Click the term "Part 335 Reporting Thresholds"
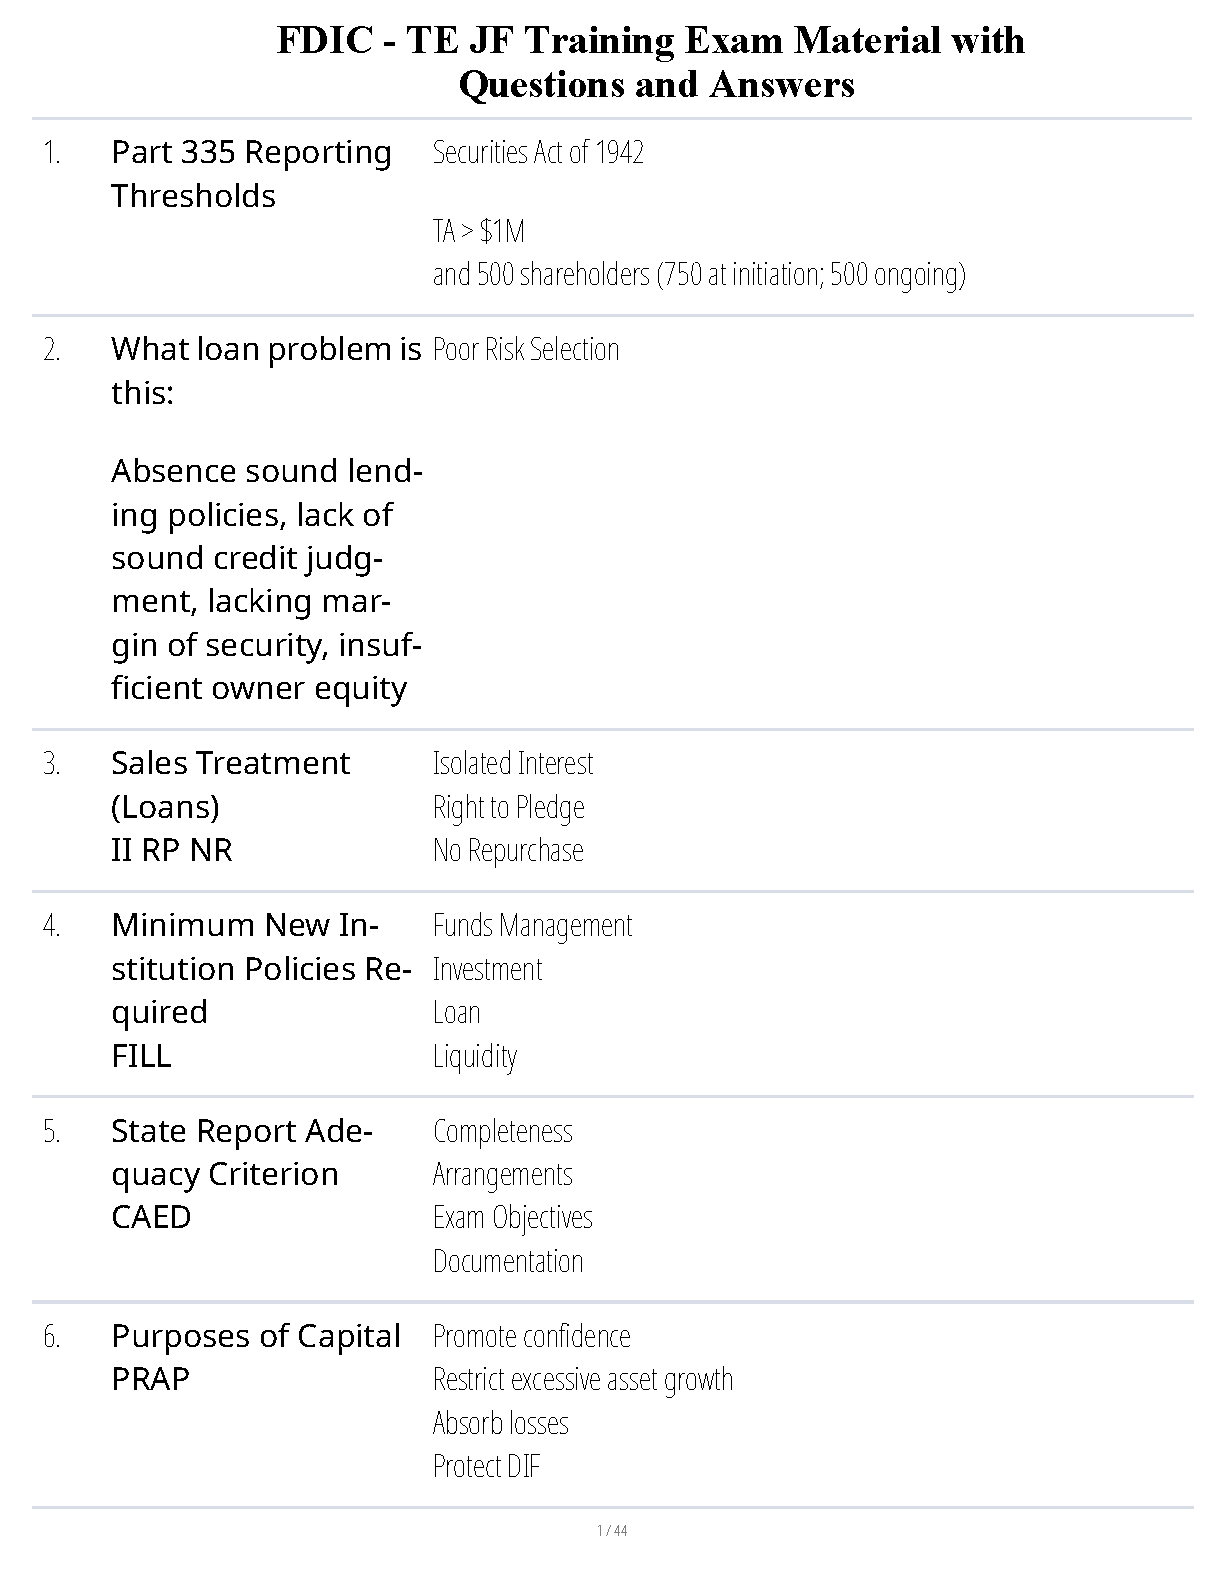 click(251, 174)
